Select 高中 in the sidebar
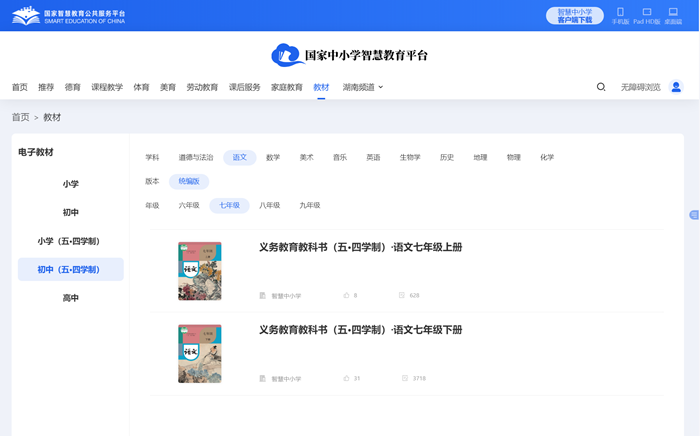This screenshot has height=436, width=700. pyautogui.click(x=71, y=298)
